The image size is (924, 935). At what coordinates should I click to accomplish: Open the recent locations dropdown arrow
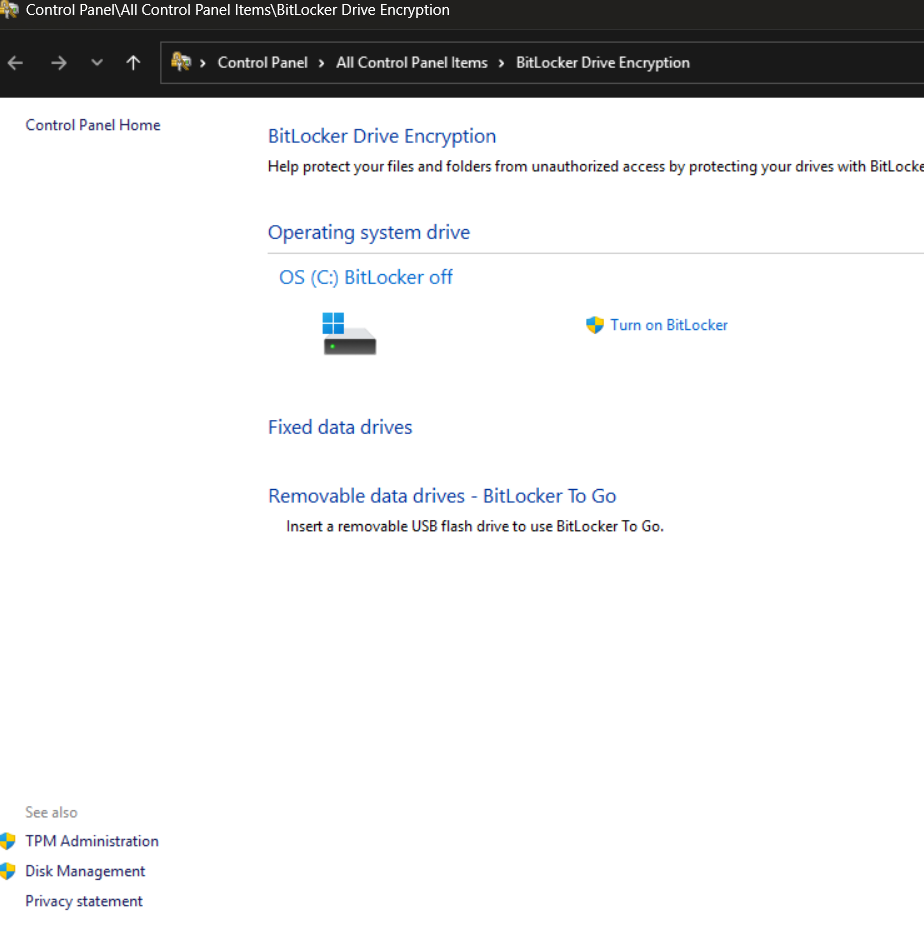[97, 63]
